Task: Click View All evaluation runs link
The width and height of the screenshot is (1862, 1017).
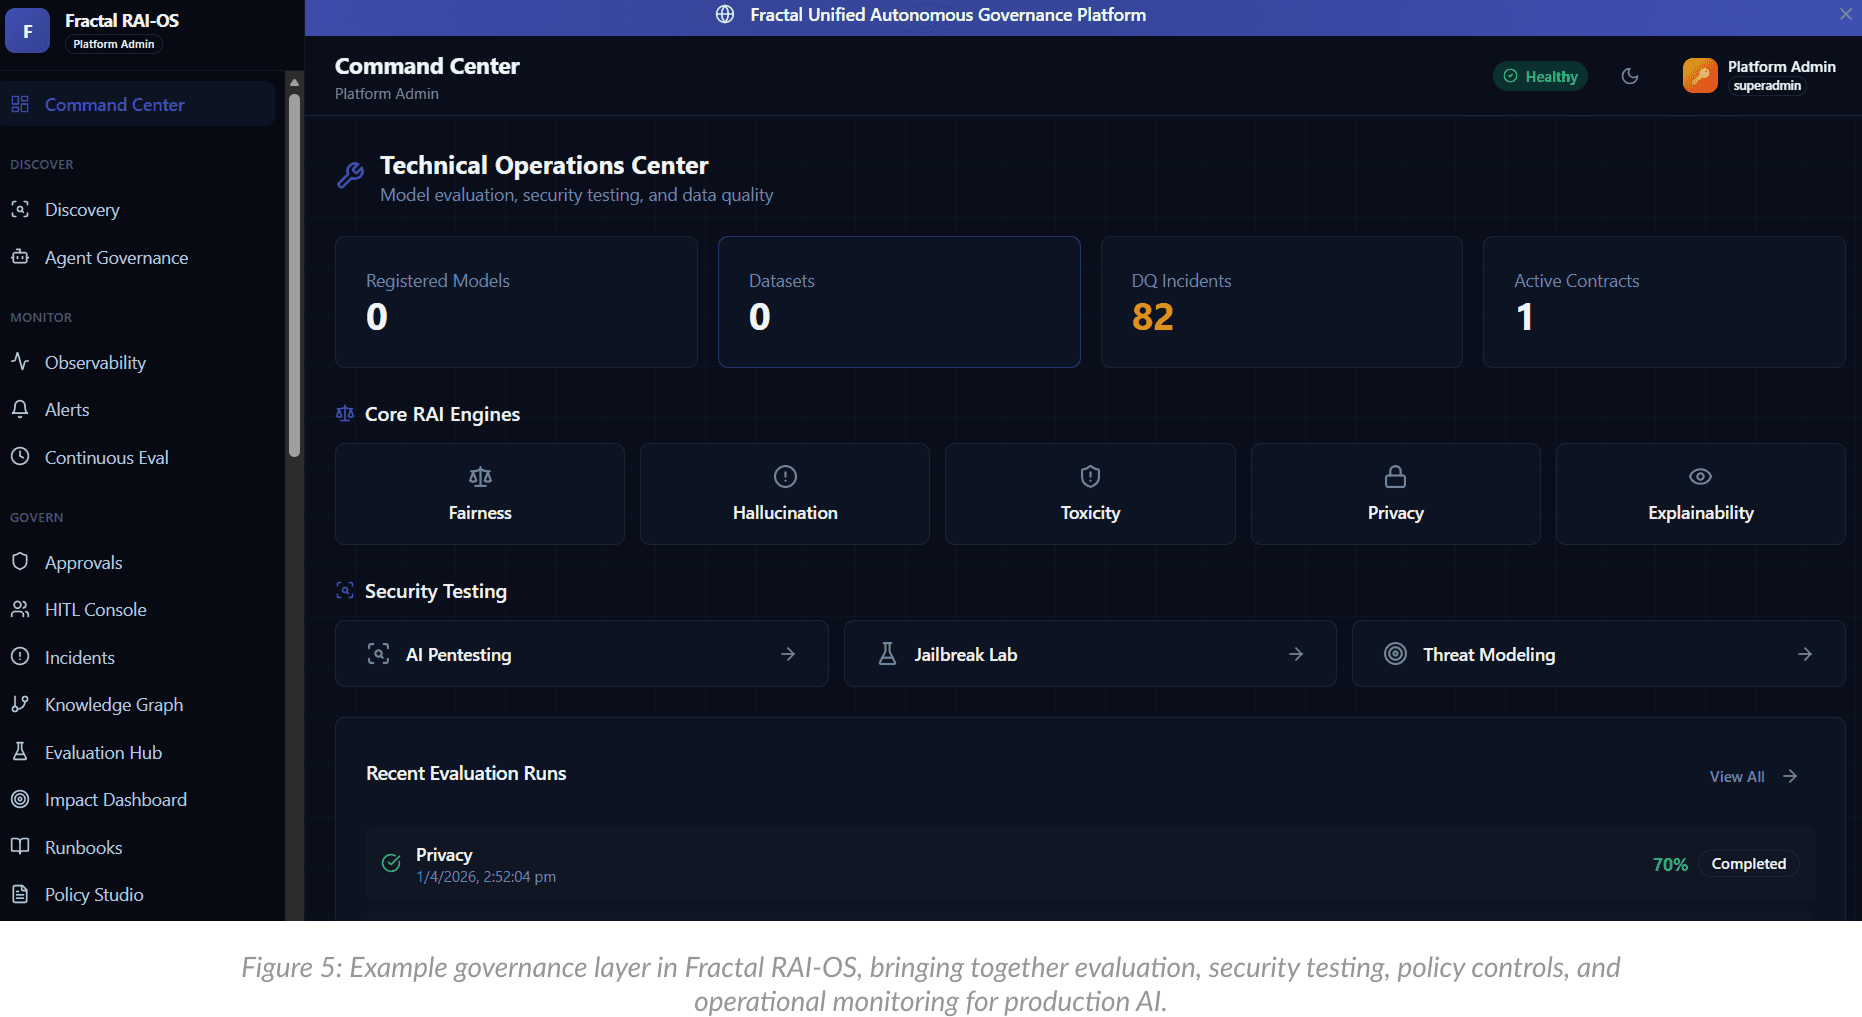Action: pos(1753,776)
